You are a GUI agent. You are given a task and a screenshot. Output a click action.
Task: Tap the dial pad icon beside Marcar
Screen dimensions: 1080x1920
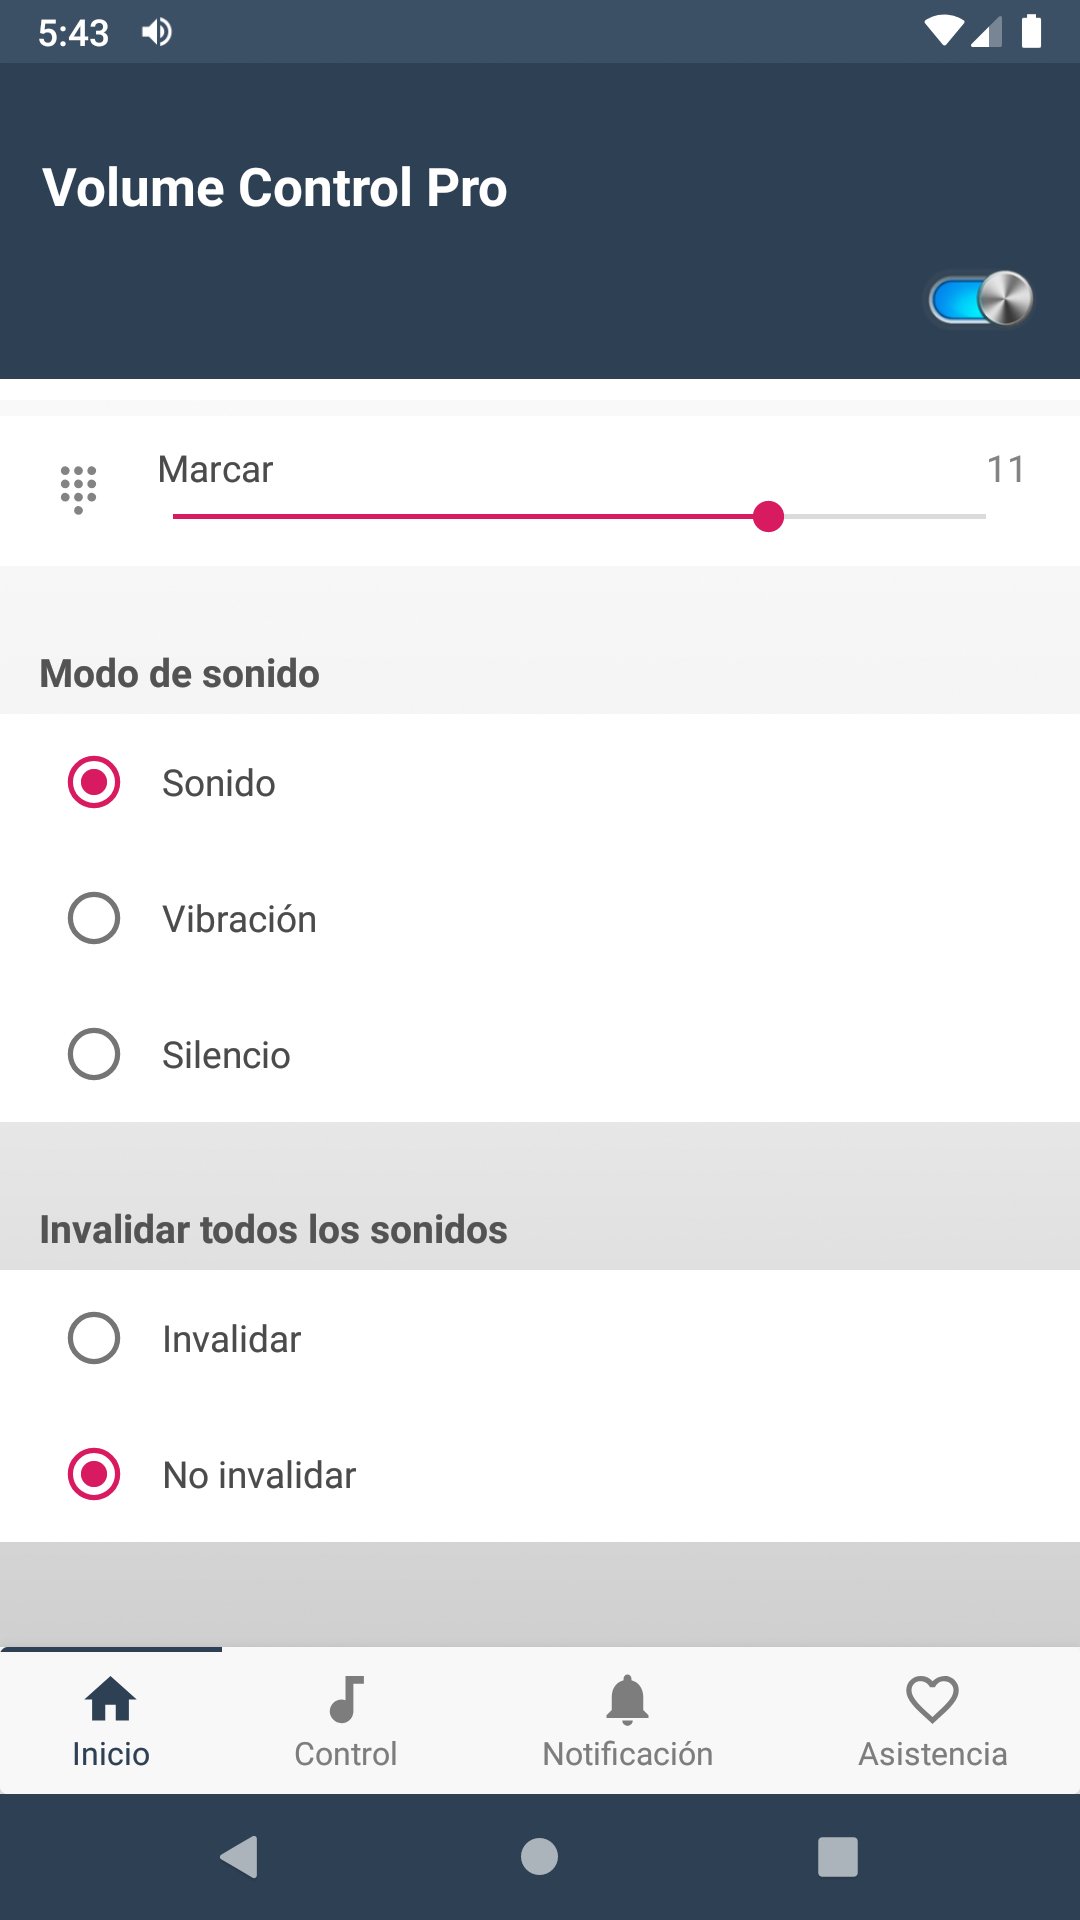coord(78,489)
